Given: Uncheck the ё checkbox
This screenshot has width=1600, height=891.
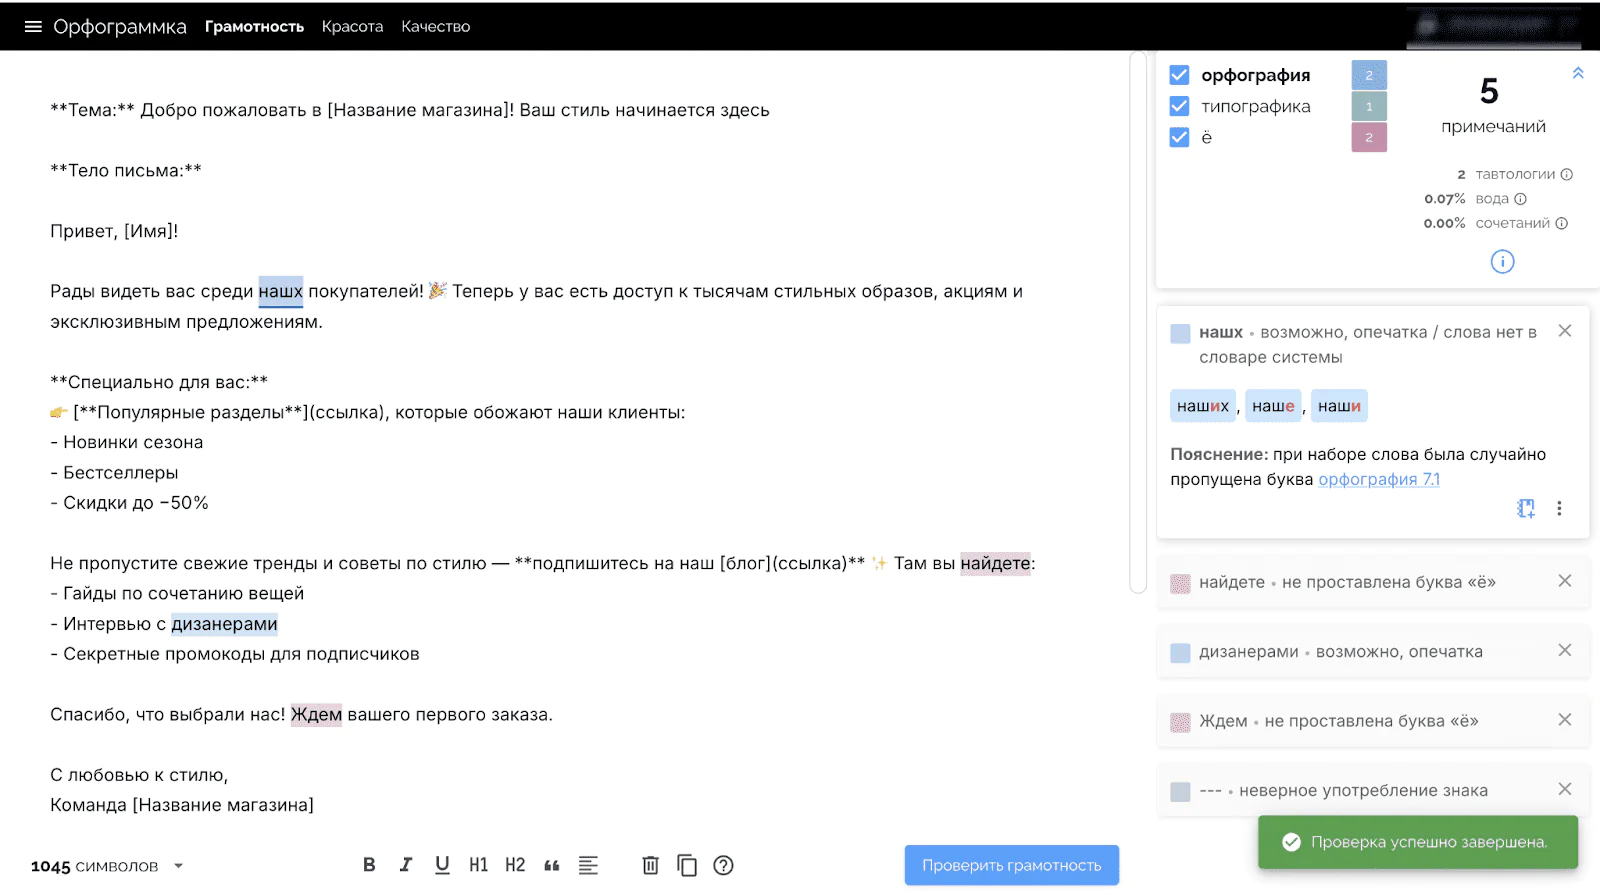Looking at the screenshot, I should (x=1180, y=137).
